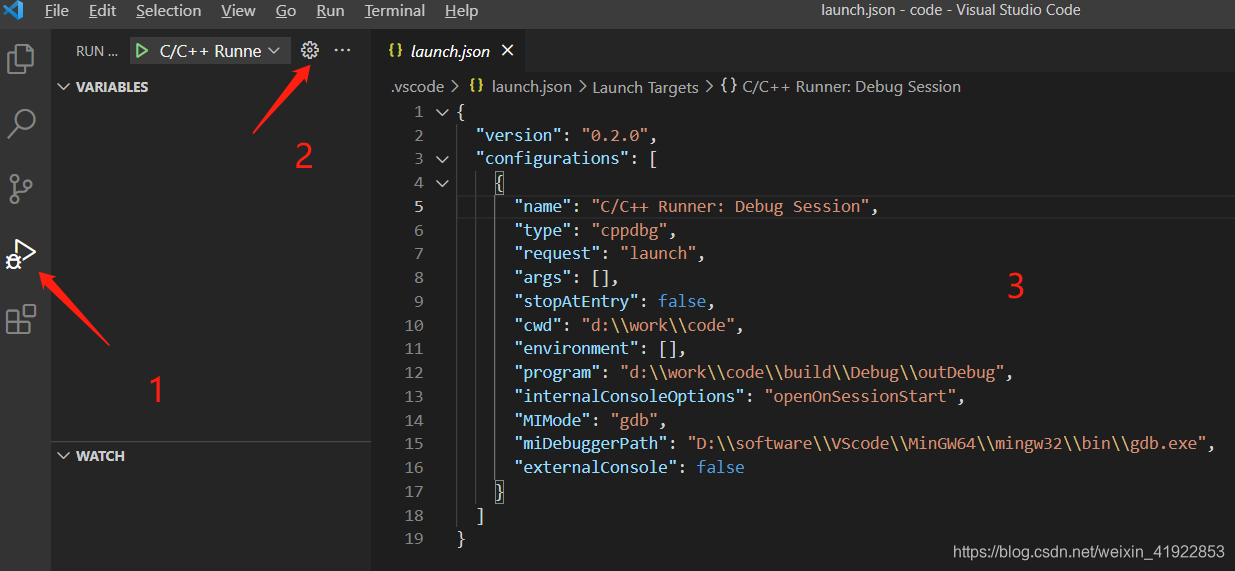Image resolution: width=1235 pixels, height=571 pixels.
Task: Open the View menu
Action: point(238,11)
